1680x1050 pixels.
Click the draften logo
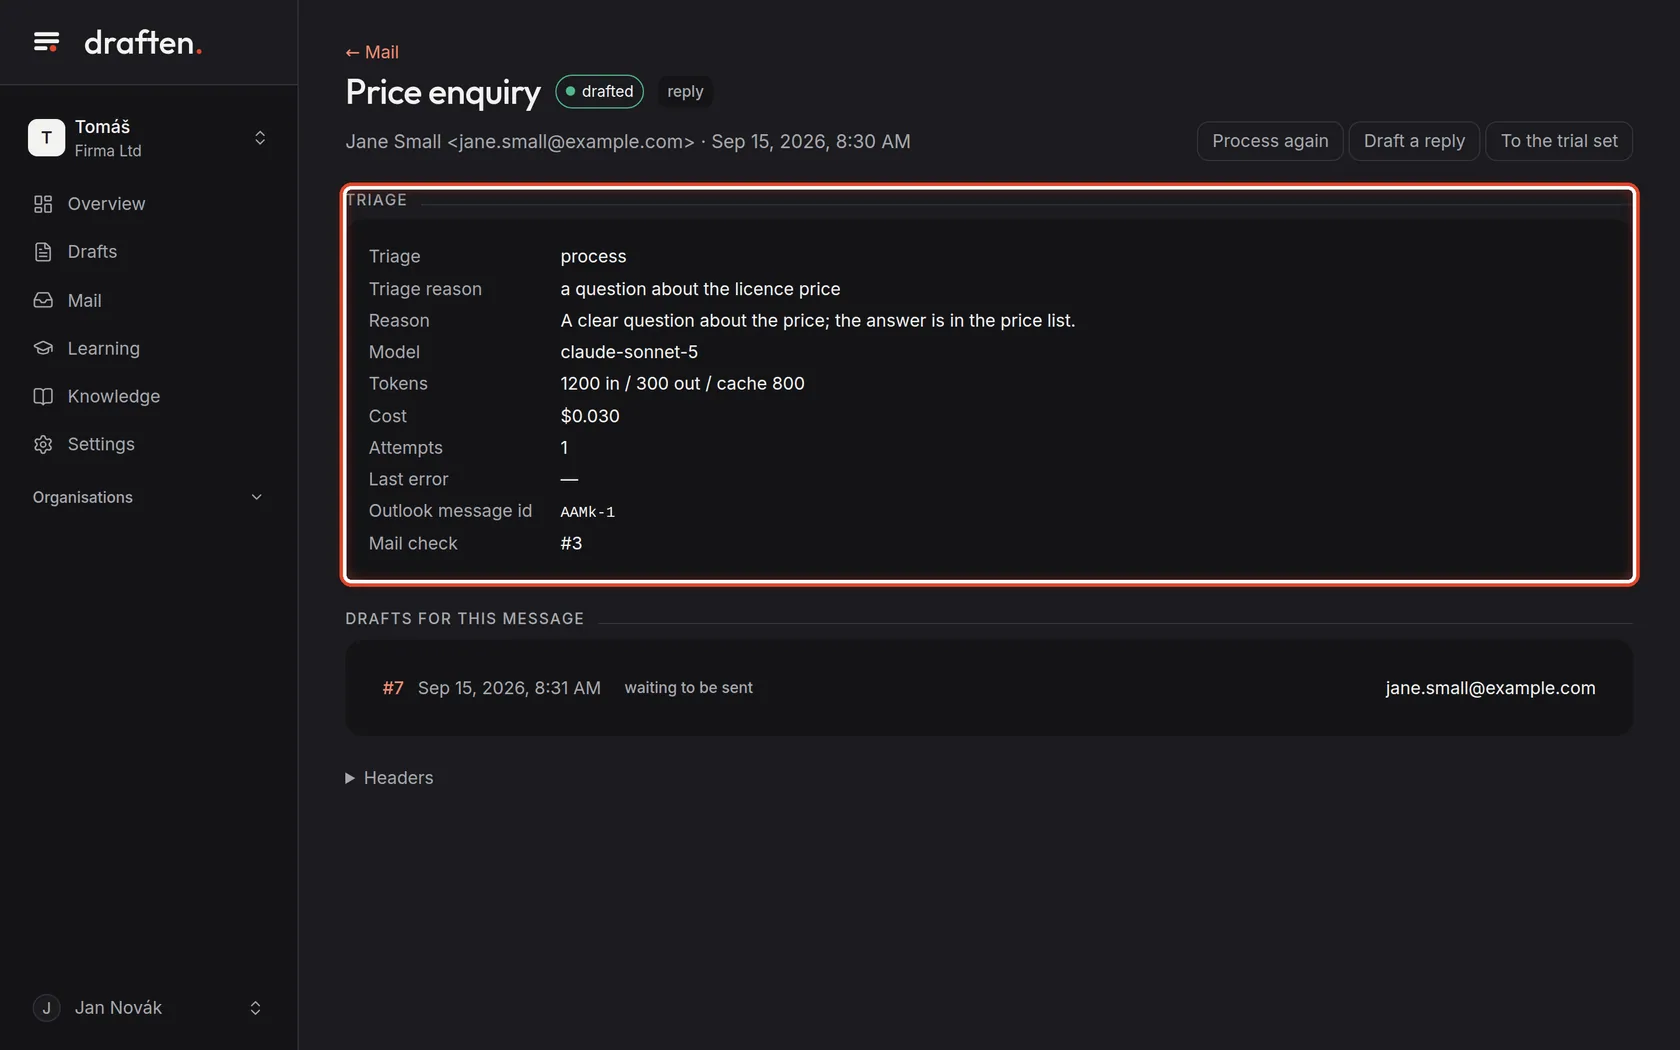[143, 42]
